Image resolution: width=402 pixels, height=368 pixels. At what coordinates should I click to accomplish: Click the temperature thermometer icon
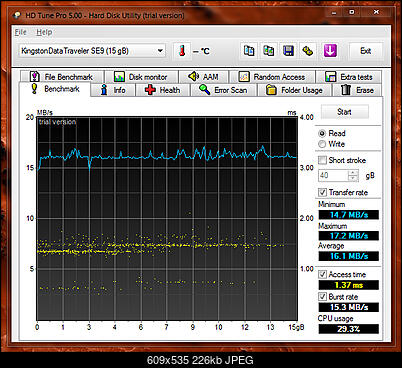[182, 51]
